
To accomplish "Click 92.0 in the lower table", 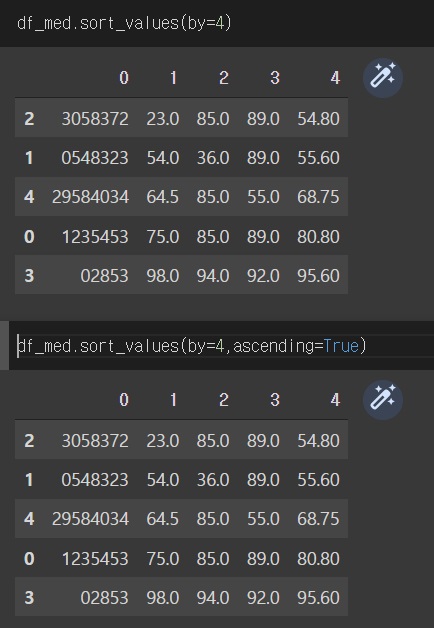I will (263, 598).
